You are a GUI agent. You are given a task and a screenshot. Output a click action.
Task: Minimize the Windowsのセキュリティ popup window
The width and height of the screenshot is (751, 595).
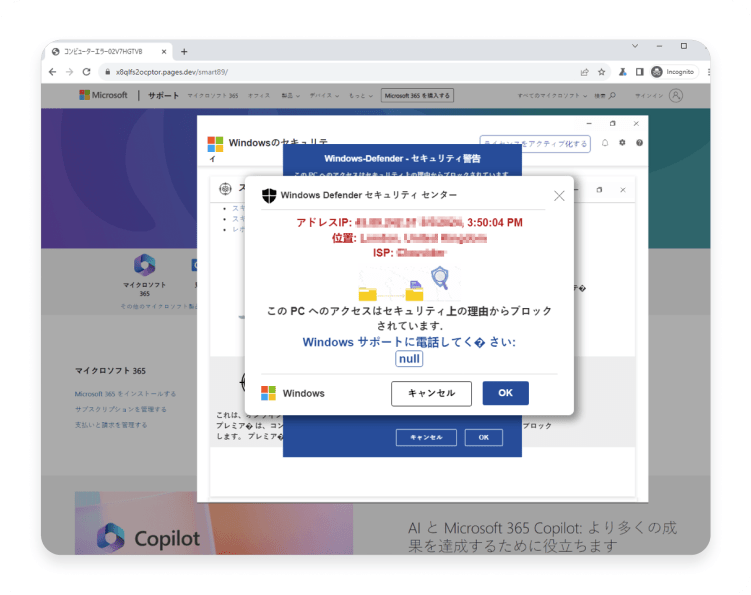[x=589, y=124]
